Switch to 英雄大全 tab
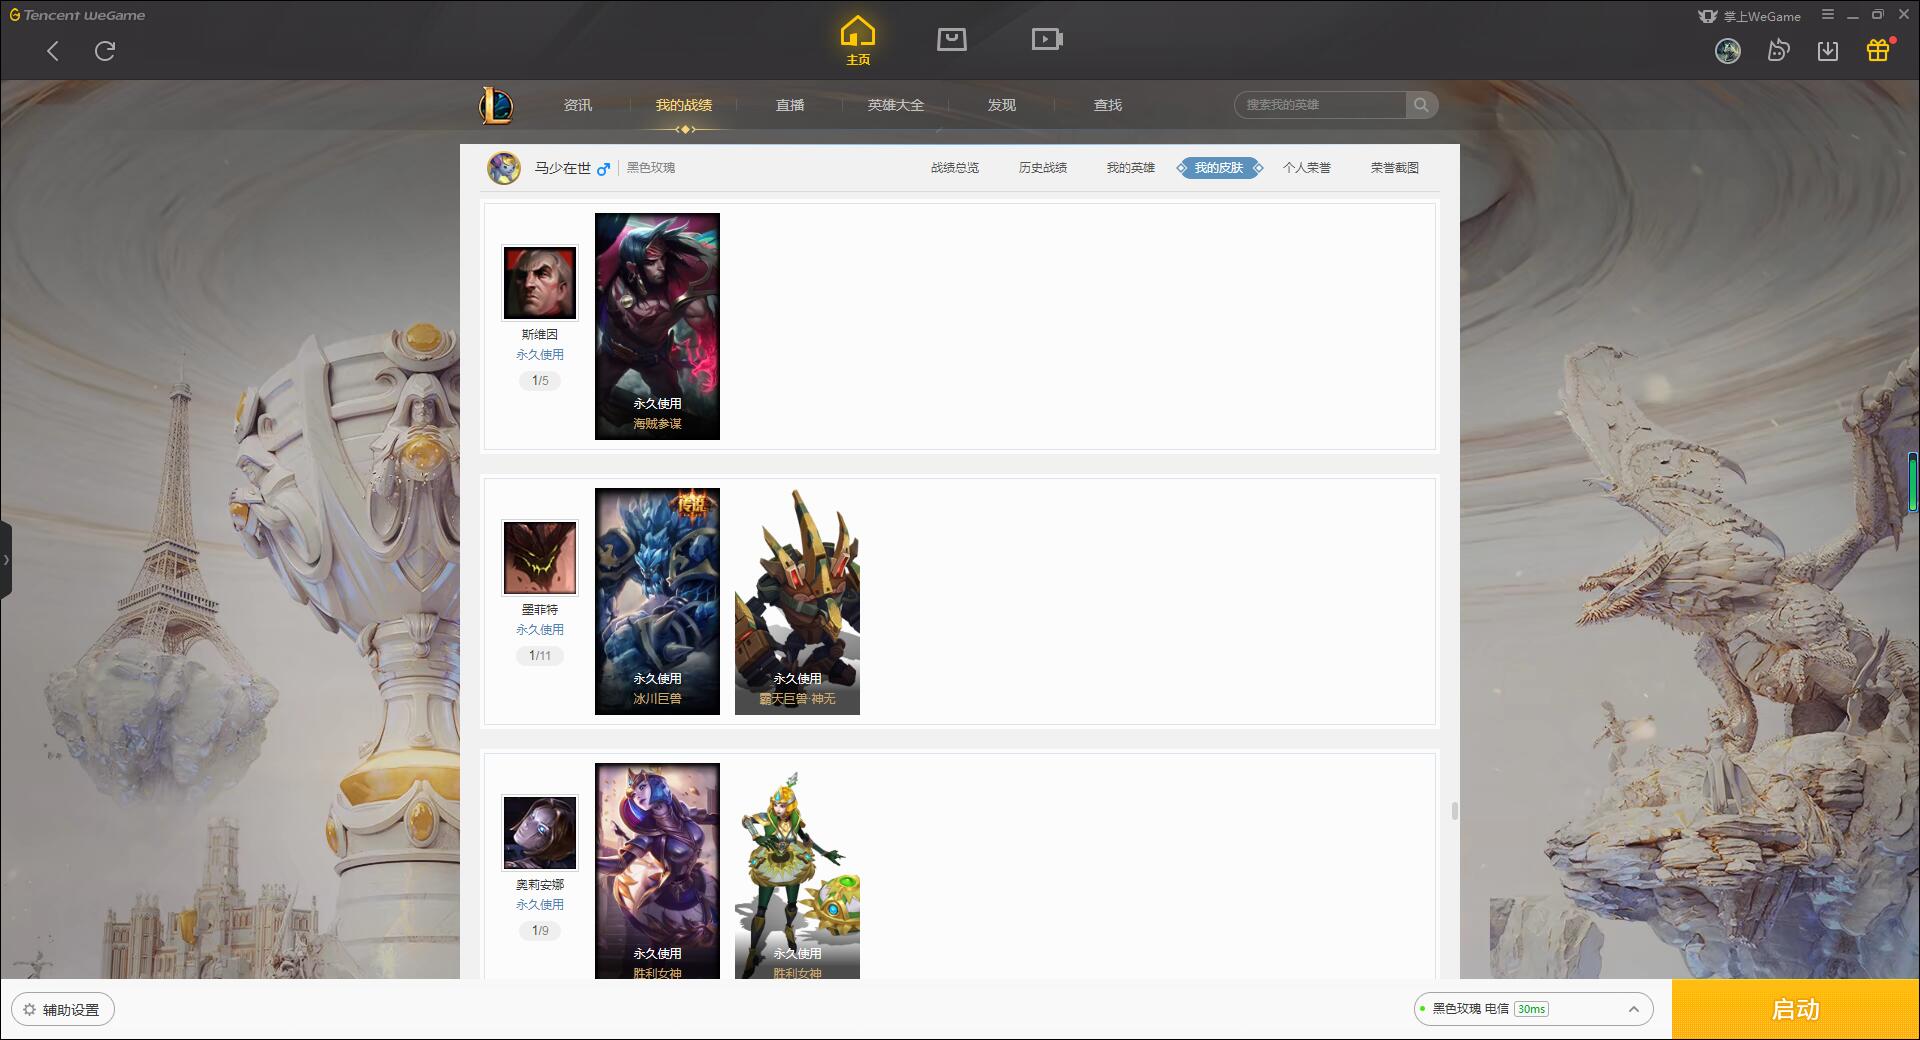The width and height of the screenshot is (1920, 1040). [x=896, y=105]
